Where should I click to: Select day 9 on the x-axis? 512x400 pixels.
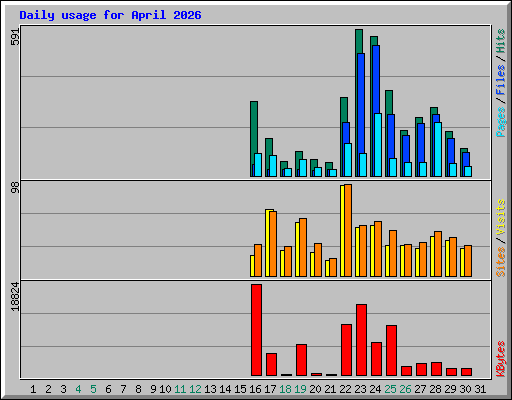[x=153, y=389]
